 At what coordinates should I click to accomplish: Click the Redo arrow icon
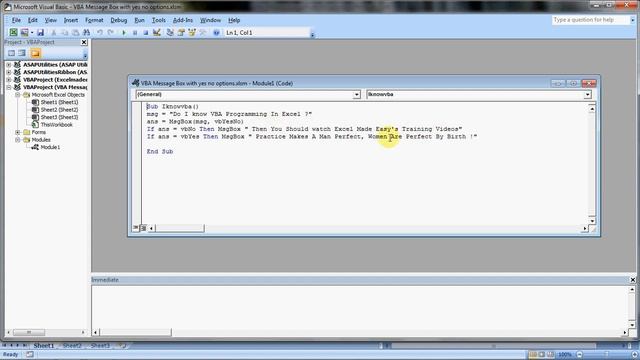111,32
